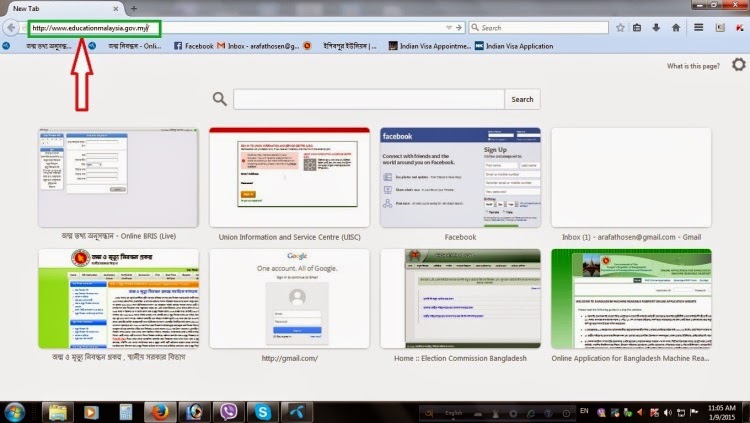Open Windows Explorer from taskbar
Screen dimensions: 750x423
tap(57, 412)
